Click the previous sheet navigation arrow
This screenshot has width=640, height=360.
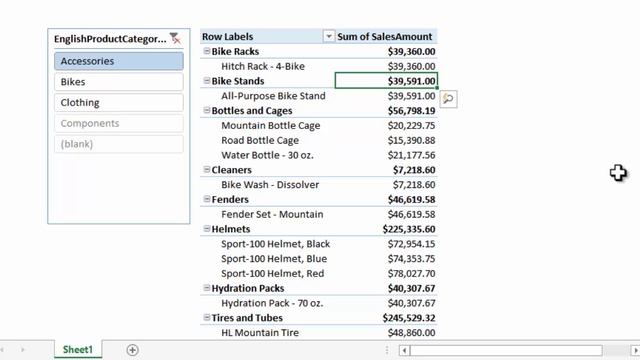pyautogui.click(x=2, y=350)
